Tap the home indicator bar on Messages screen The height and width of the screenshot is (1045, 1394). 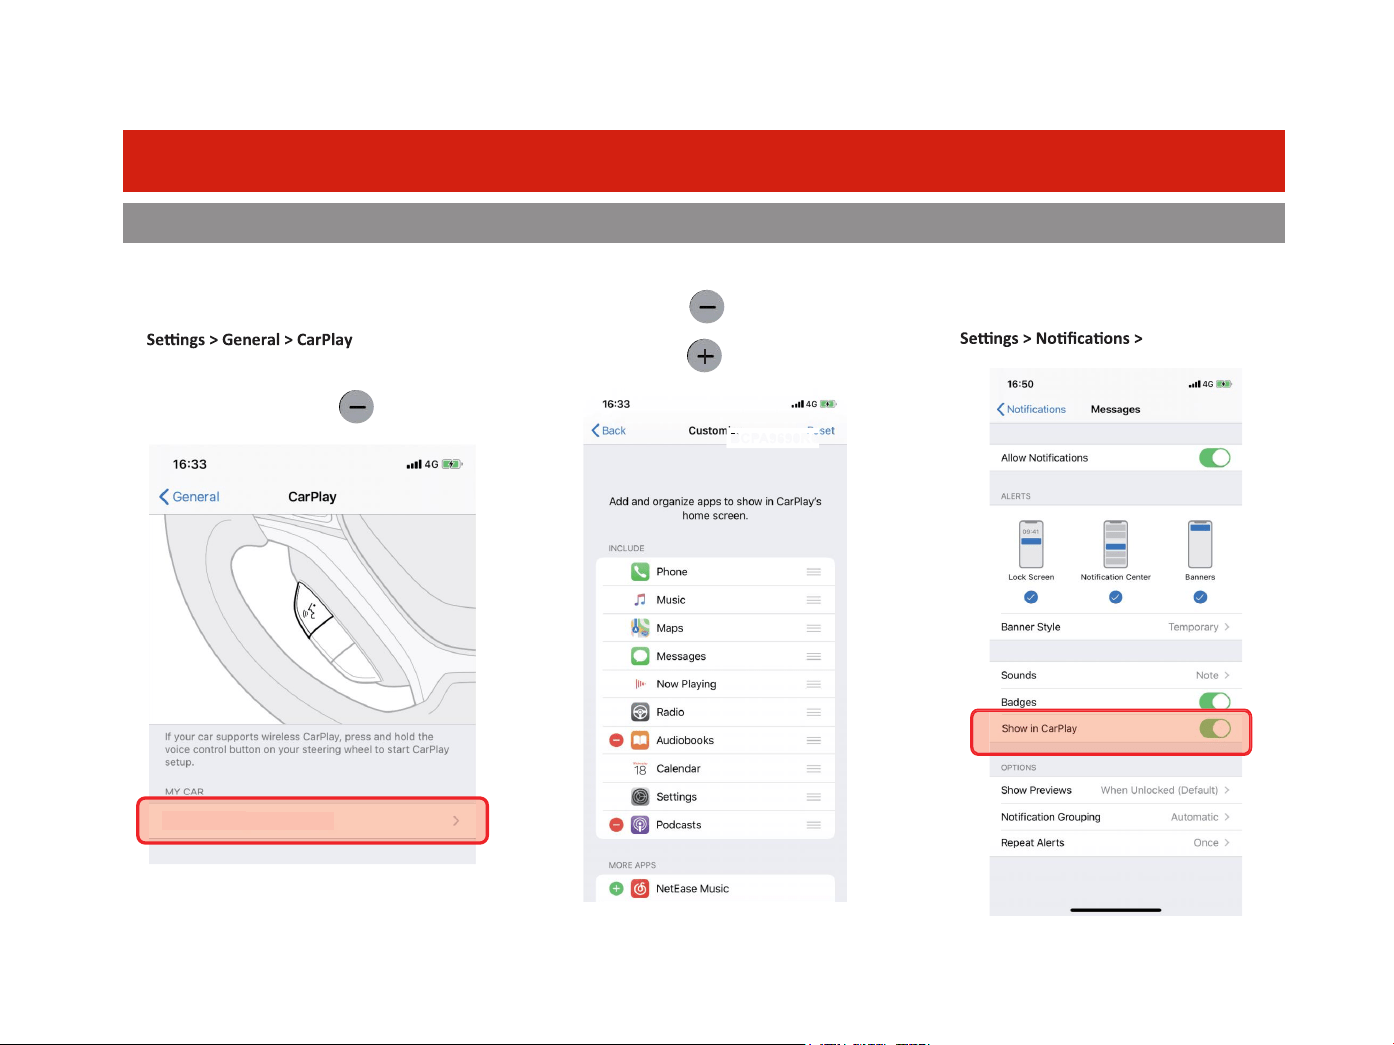click(x=1116, y=910)
